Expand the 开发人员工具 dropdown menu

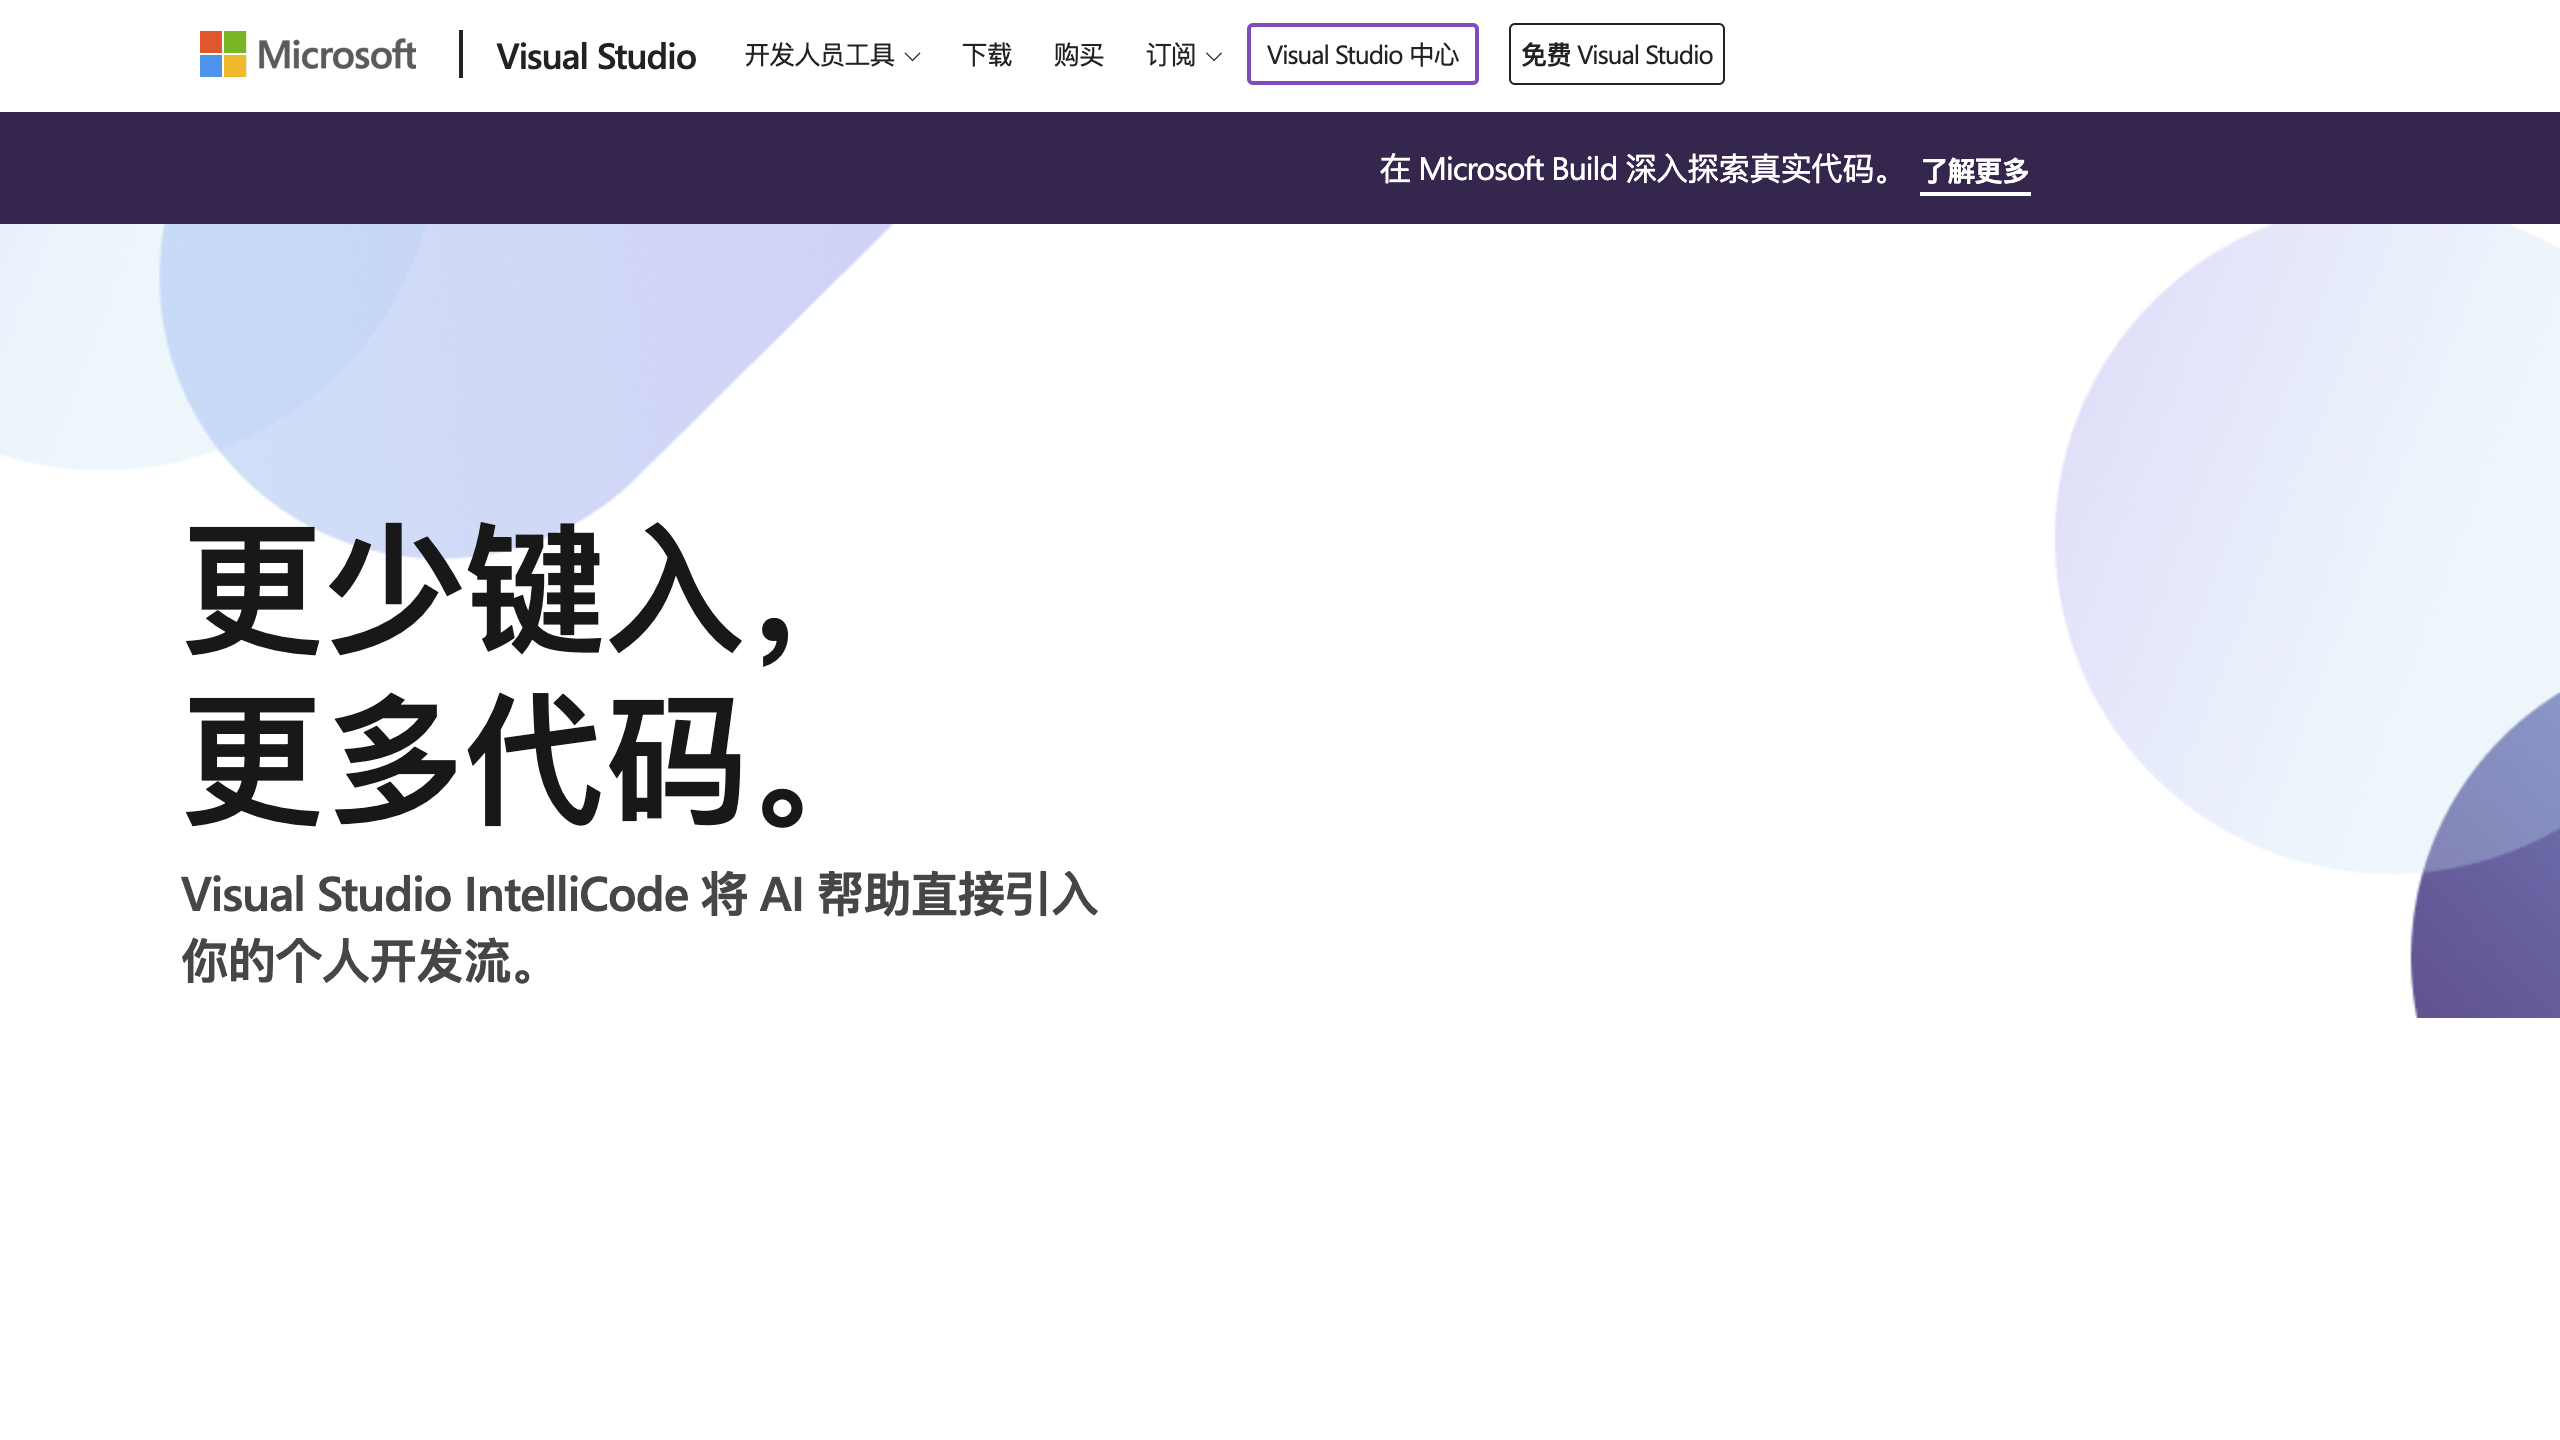pyautogui.click(x=832, y=55)
